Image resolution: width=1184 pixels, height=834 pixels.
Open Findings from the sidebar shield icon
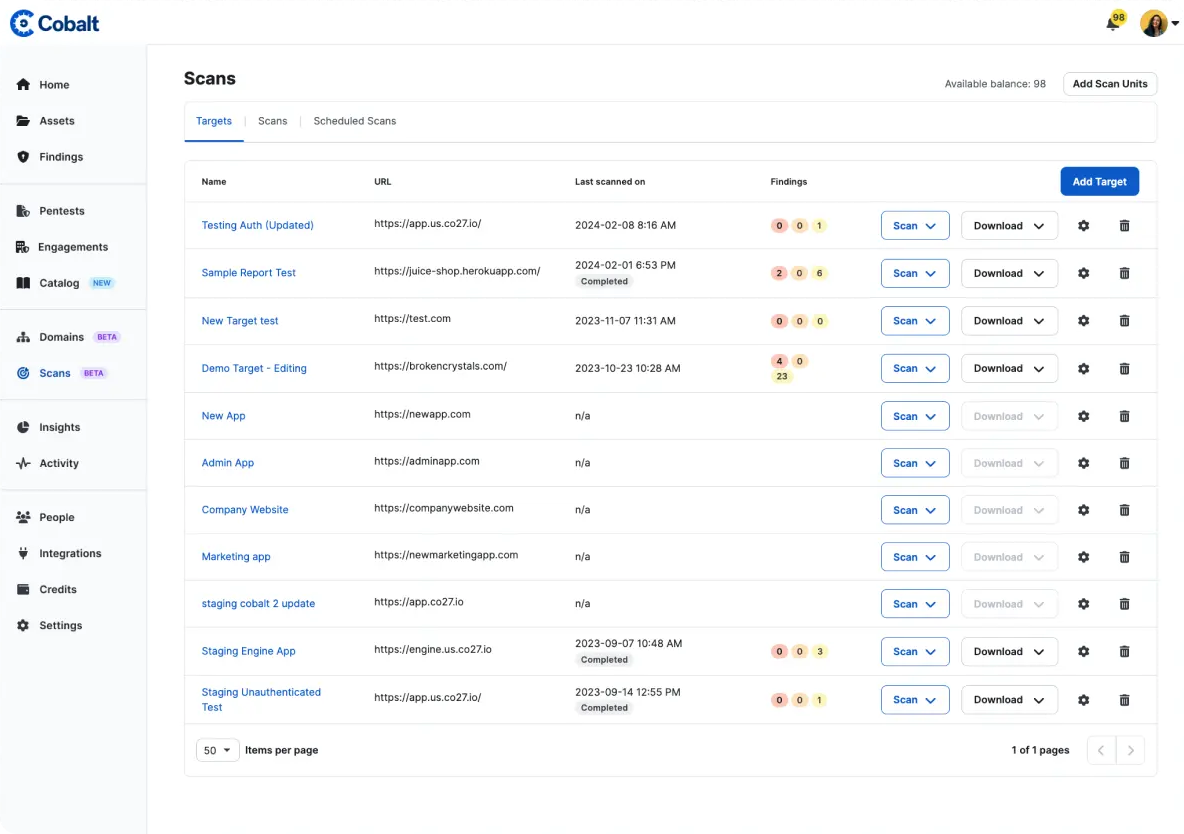23,157
